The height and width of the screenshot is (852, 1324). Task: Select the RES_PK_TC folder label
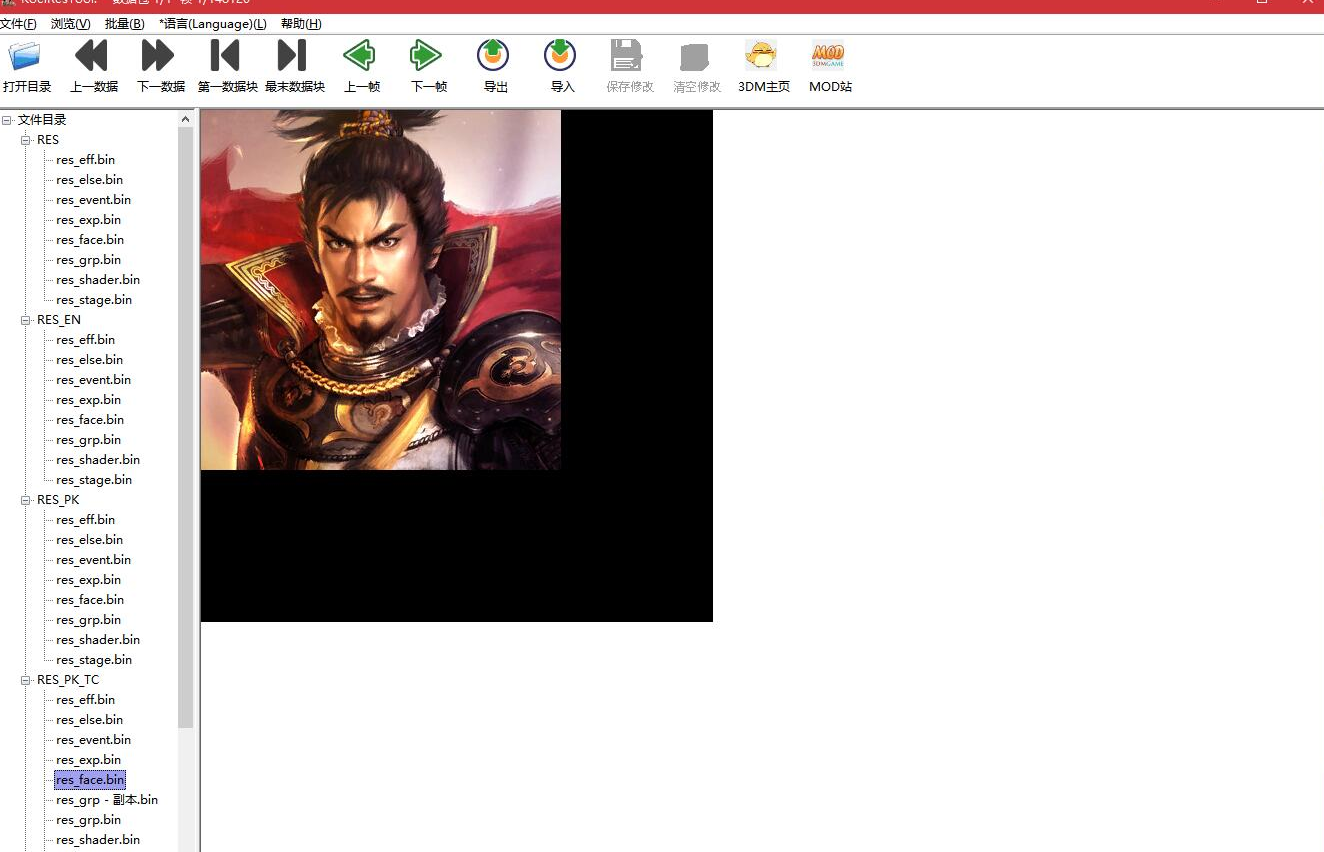pos(68,680)
